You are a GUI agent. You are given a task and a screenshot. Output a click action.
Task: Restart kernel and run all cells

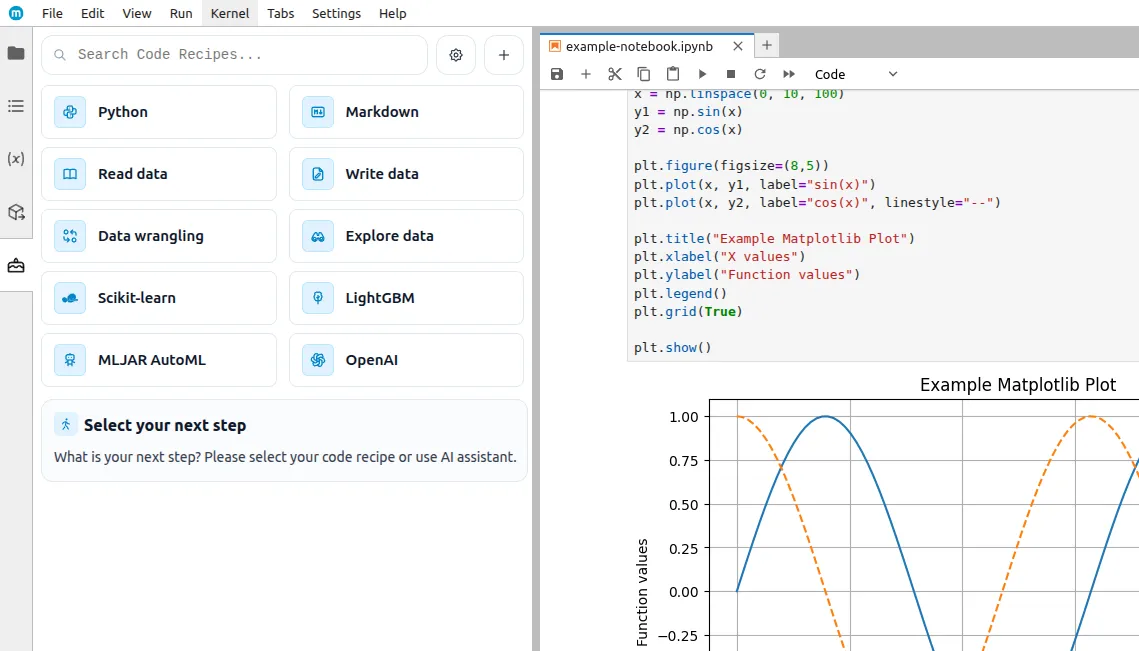[x=789, y=74]
